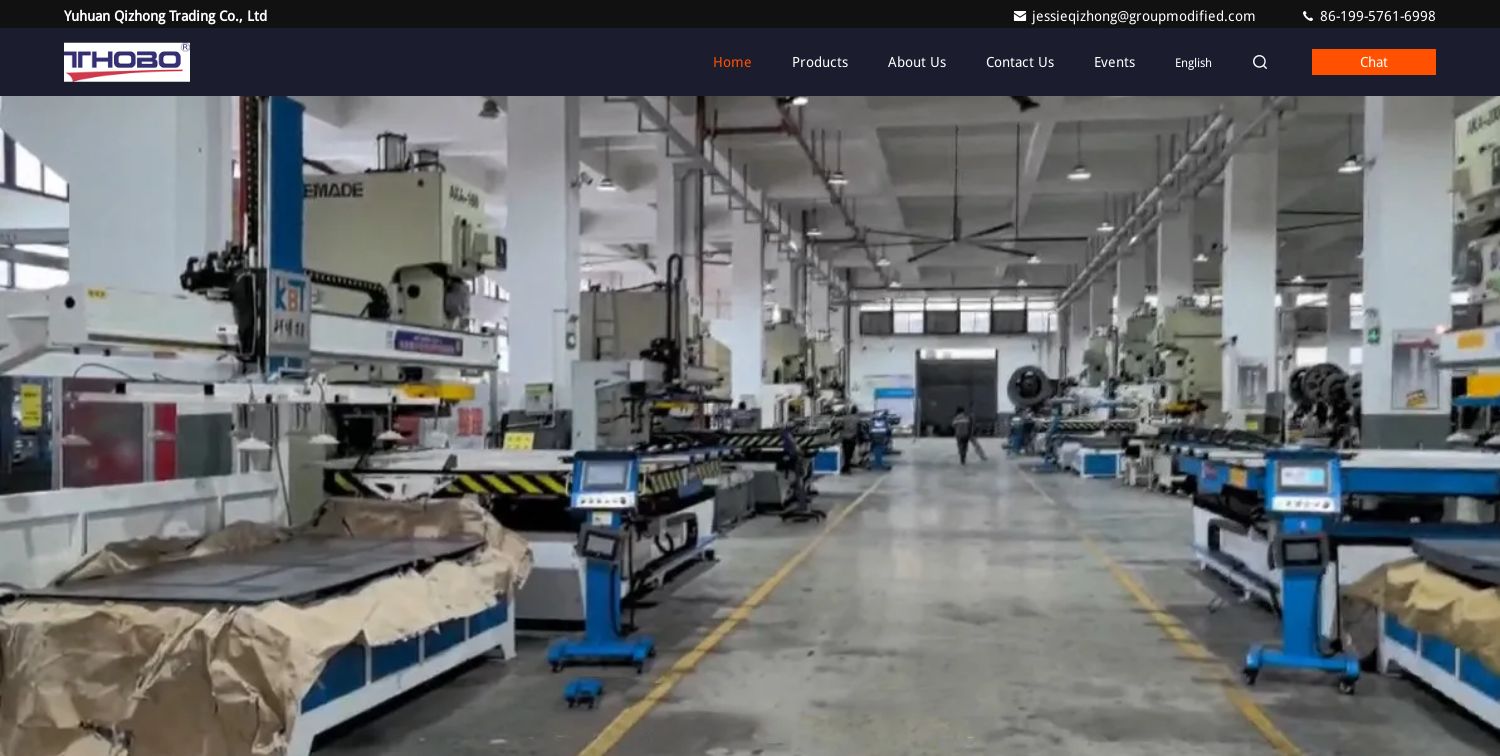Switch to the Home tab
This screenshot has height=756, width=1500.
[732, 62]
